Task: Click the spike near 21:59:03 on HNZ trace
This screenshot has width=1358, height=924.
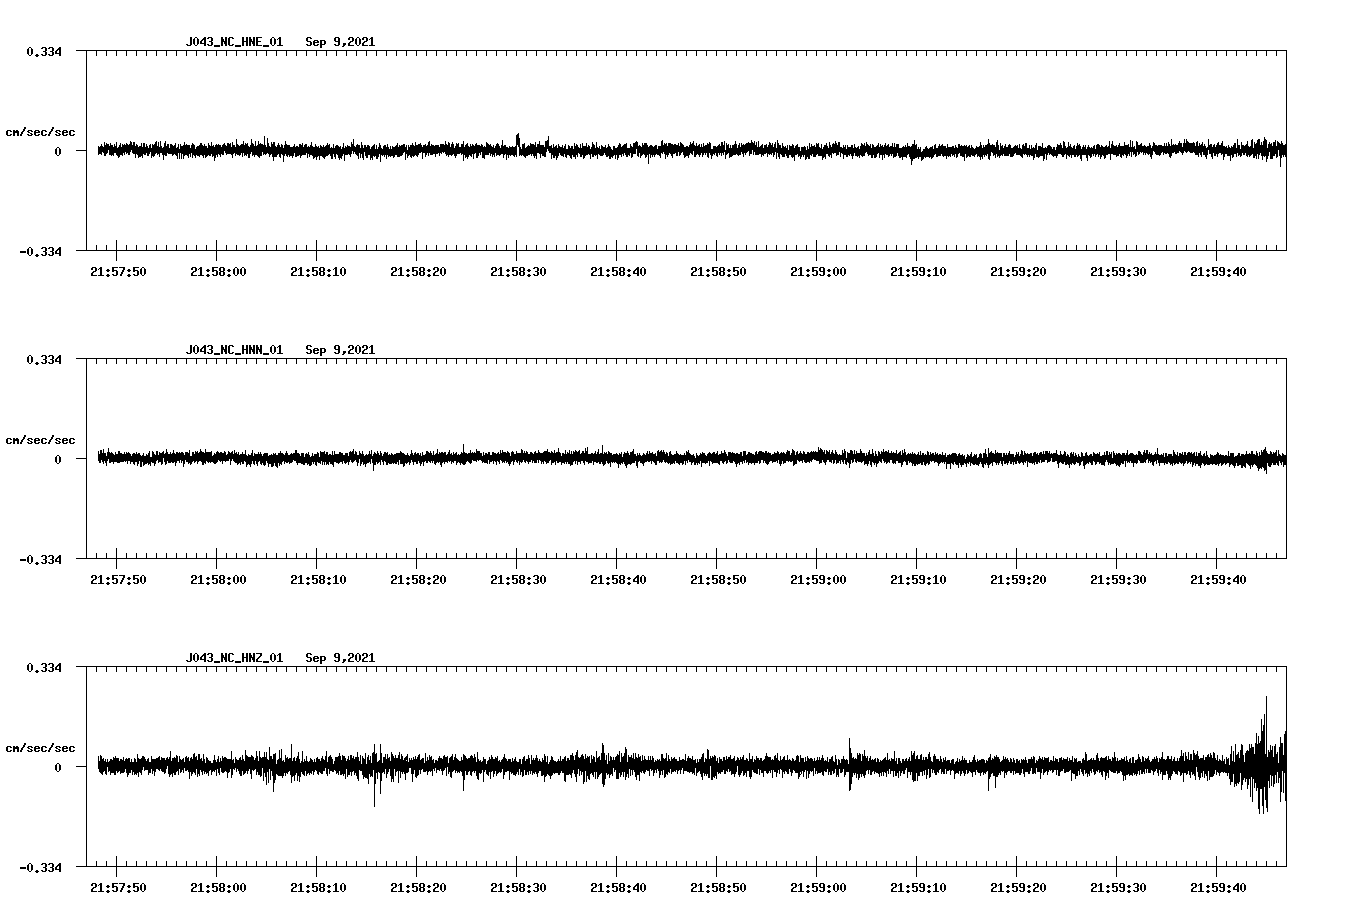Action: pyautogui.click(x=850, y=765)
